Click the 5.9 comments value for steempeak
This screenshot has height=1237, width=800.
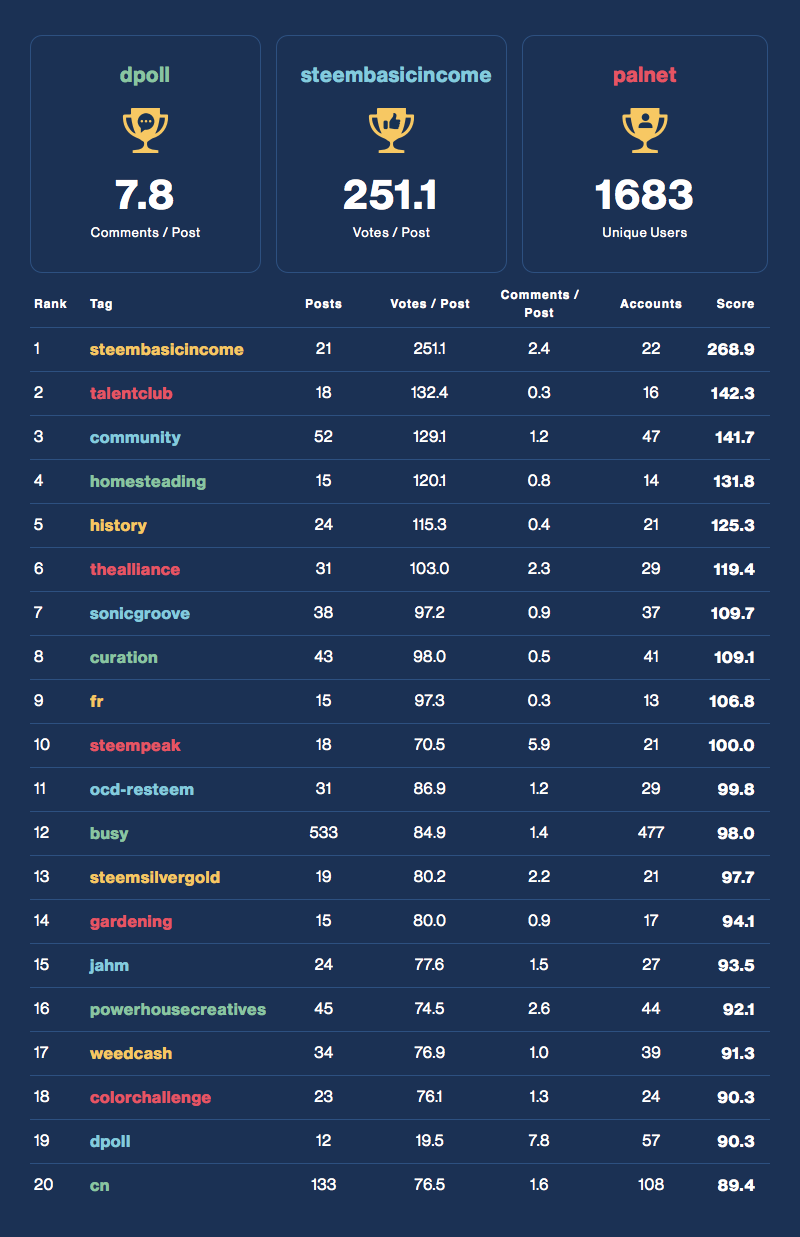pos(539,745)
